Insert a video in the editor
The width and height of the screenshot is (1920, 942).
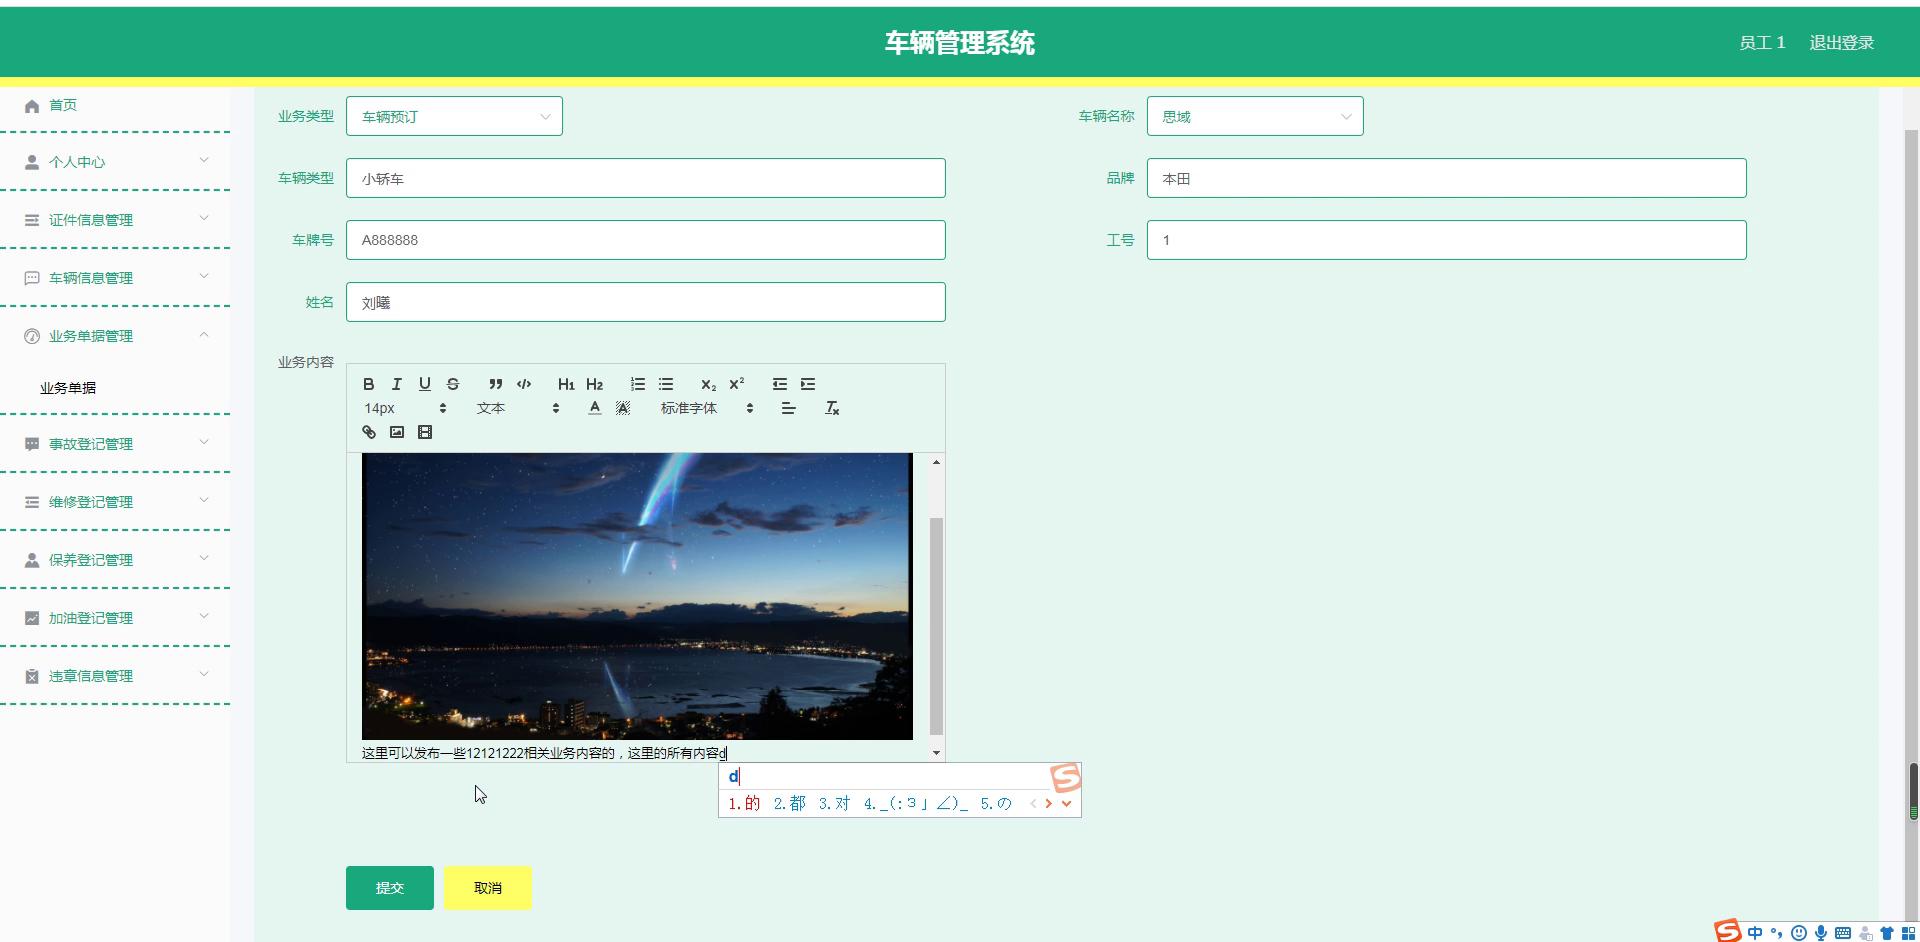425,432
